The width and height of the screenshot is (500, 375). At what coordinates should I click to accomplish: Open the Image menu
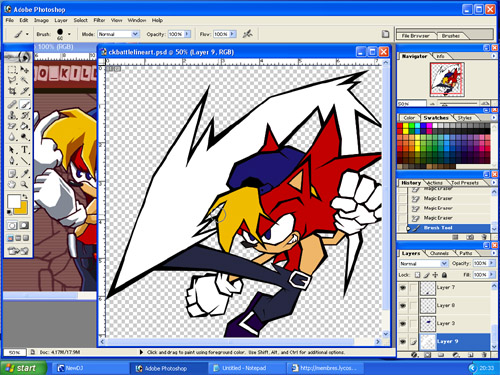[x=41, y=20]
